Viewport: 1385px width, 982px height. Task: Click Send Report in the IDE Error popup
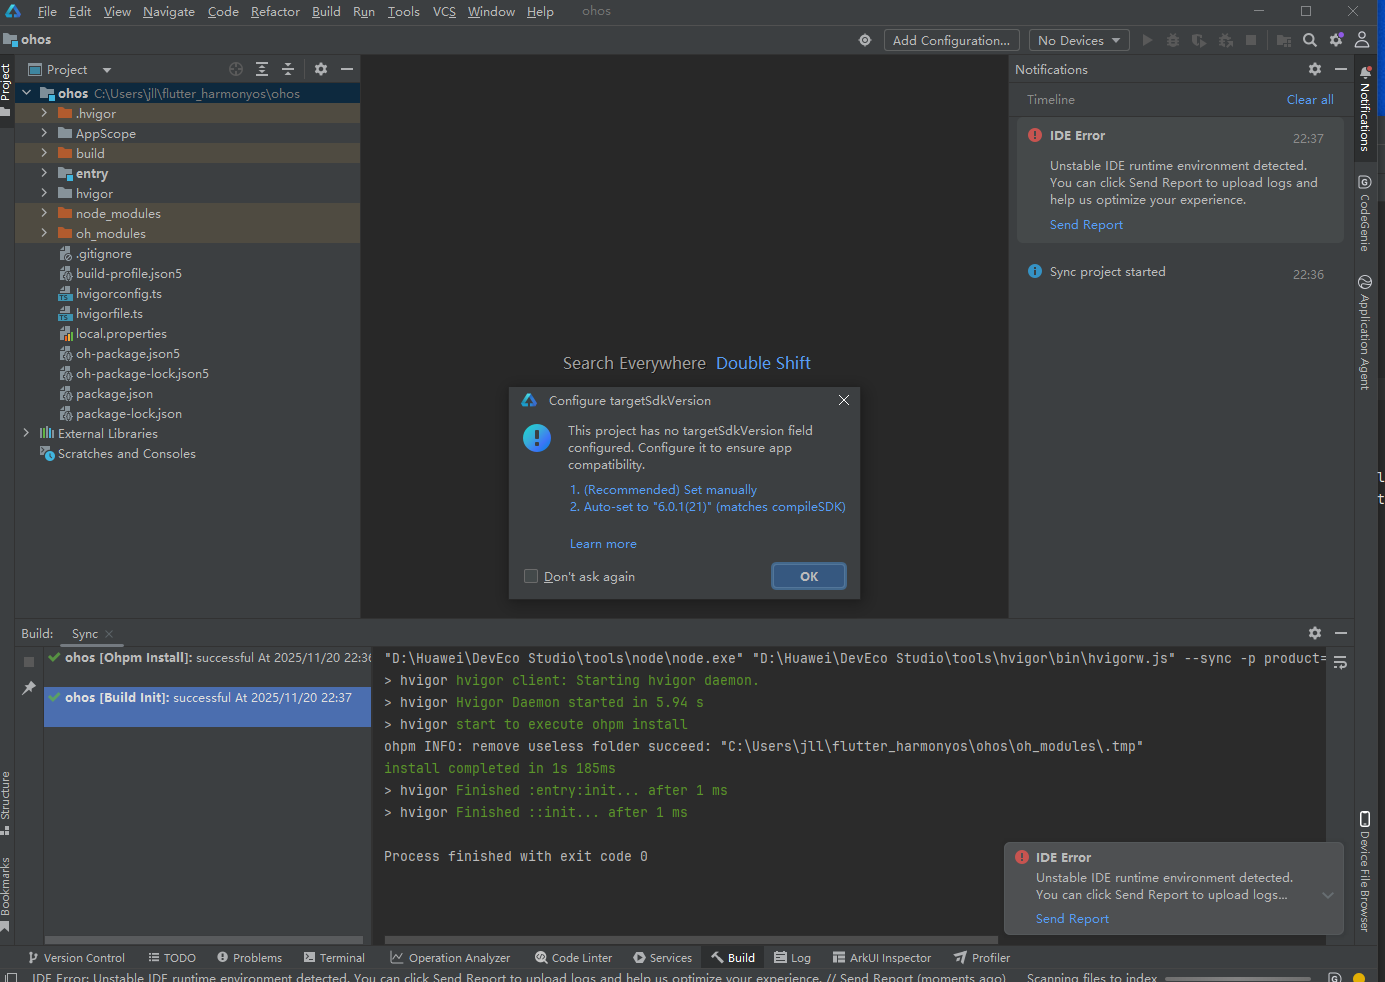(x=1072, y=919)
